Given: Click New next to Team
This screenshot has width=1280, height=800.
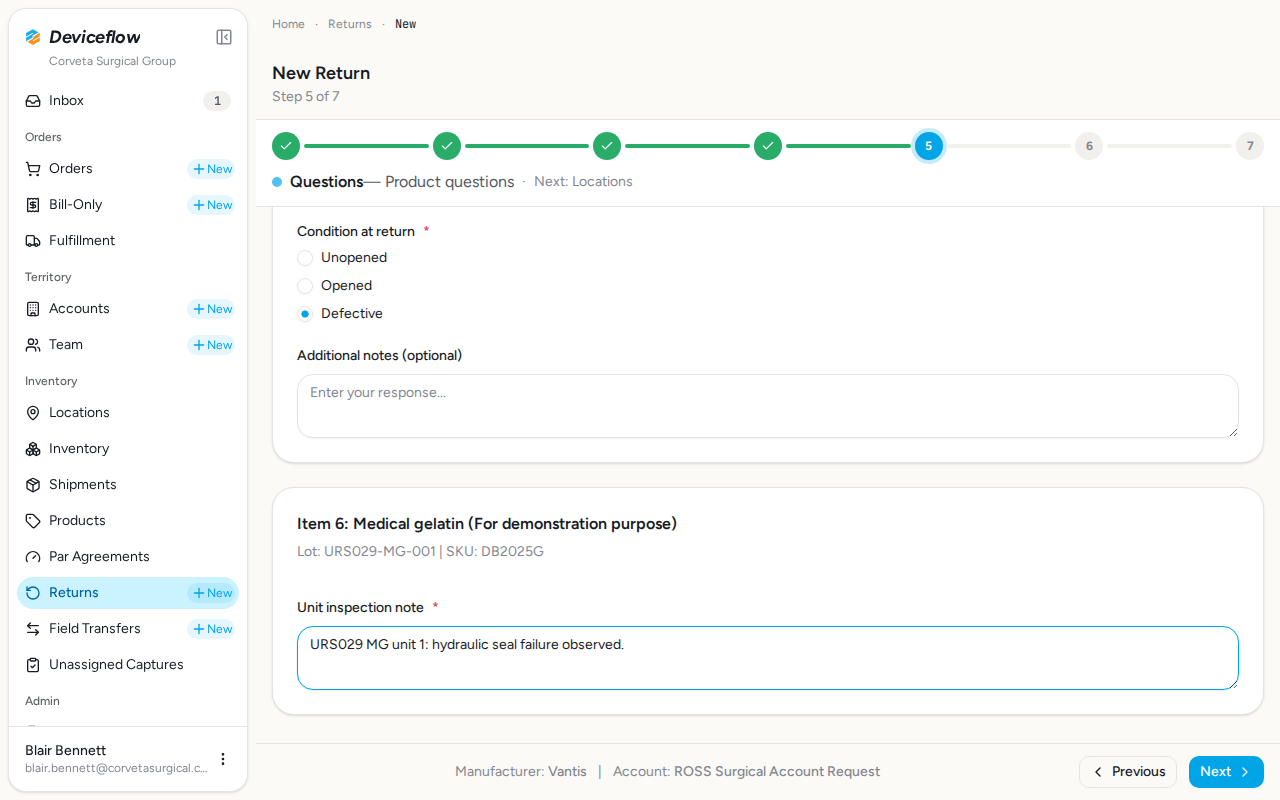Looking at the screenshot, I should pyautogui.click(x=212, y=345).
